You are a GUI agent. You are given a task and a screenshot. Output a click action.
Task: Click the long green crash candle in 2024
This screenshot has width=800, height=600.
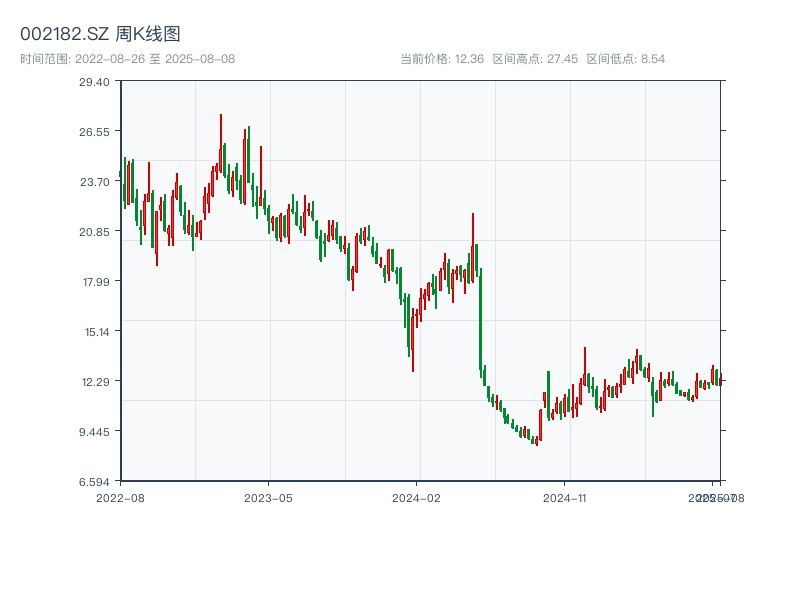pyautogui.click(x=481, y=320)
